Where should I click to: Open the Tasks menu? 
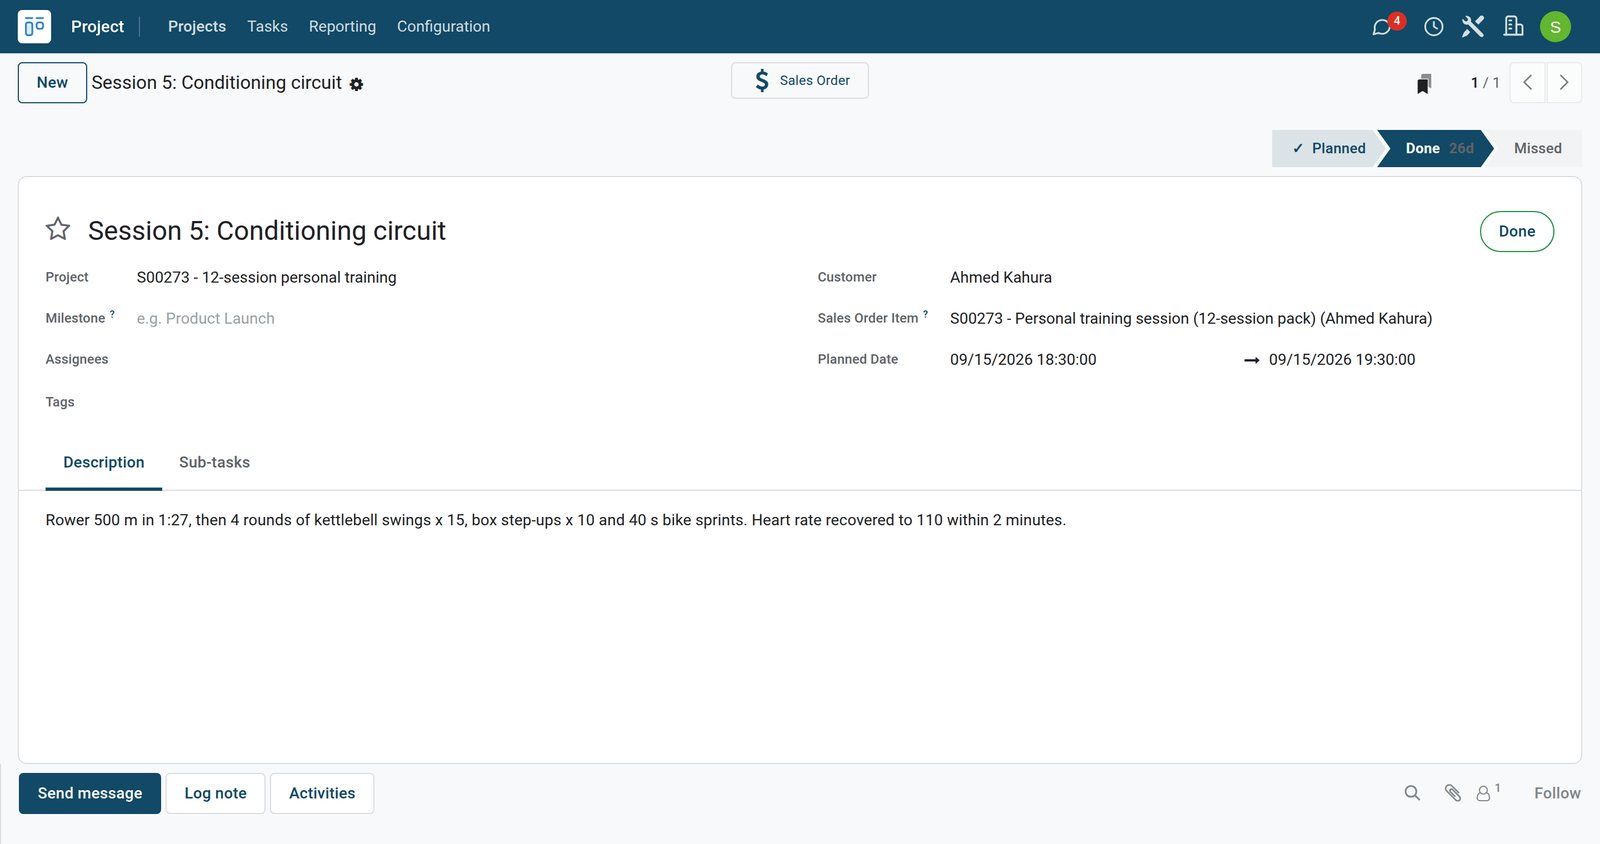(x=268, y=26)
